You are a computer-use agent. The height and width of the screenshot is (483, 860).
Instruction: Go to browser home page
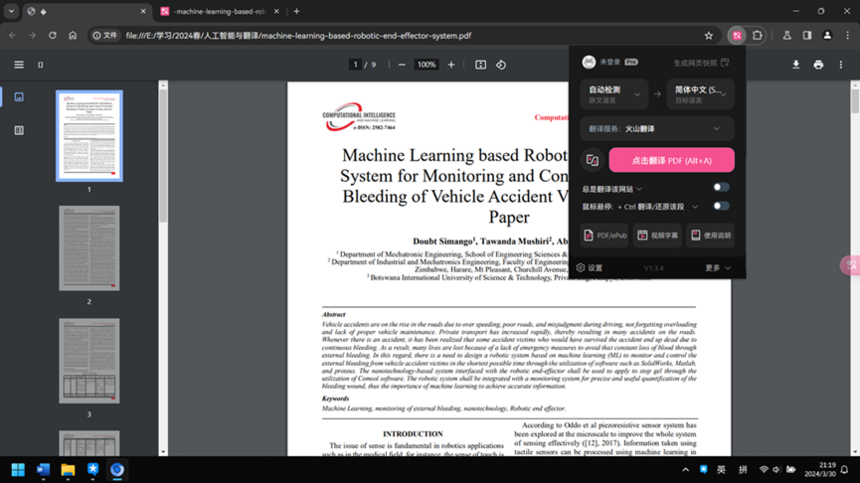[73, 36]
